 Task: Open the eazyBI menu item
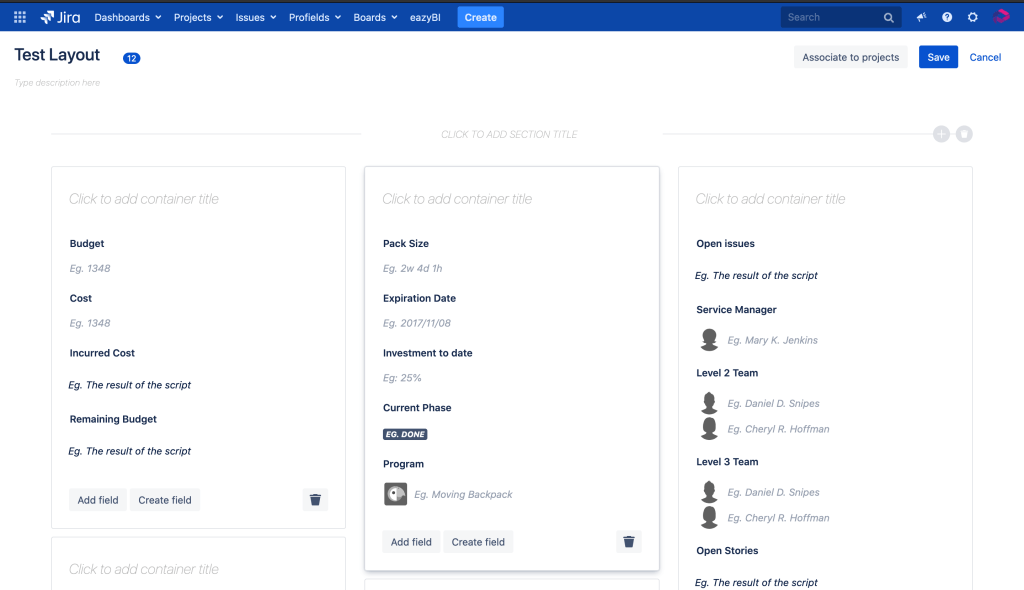(427, 17)
